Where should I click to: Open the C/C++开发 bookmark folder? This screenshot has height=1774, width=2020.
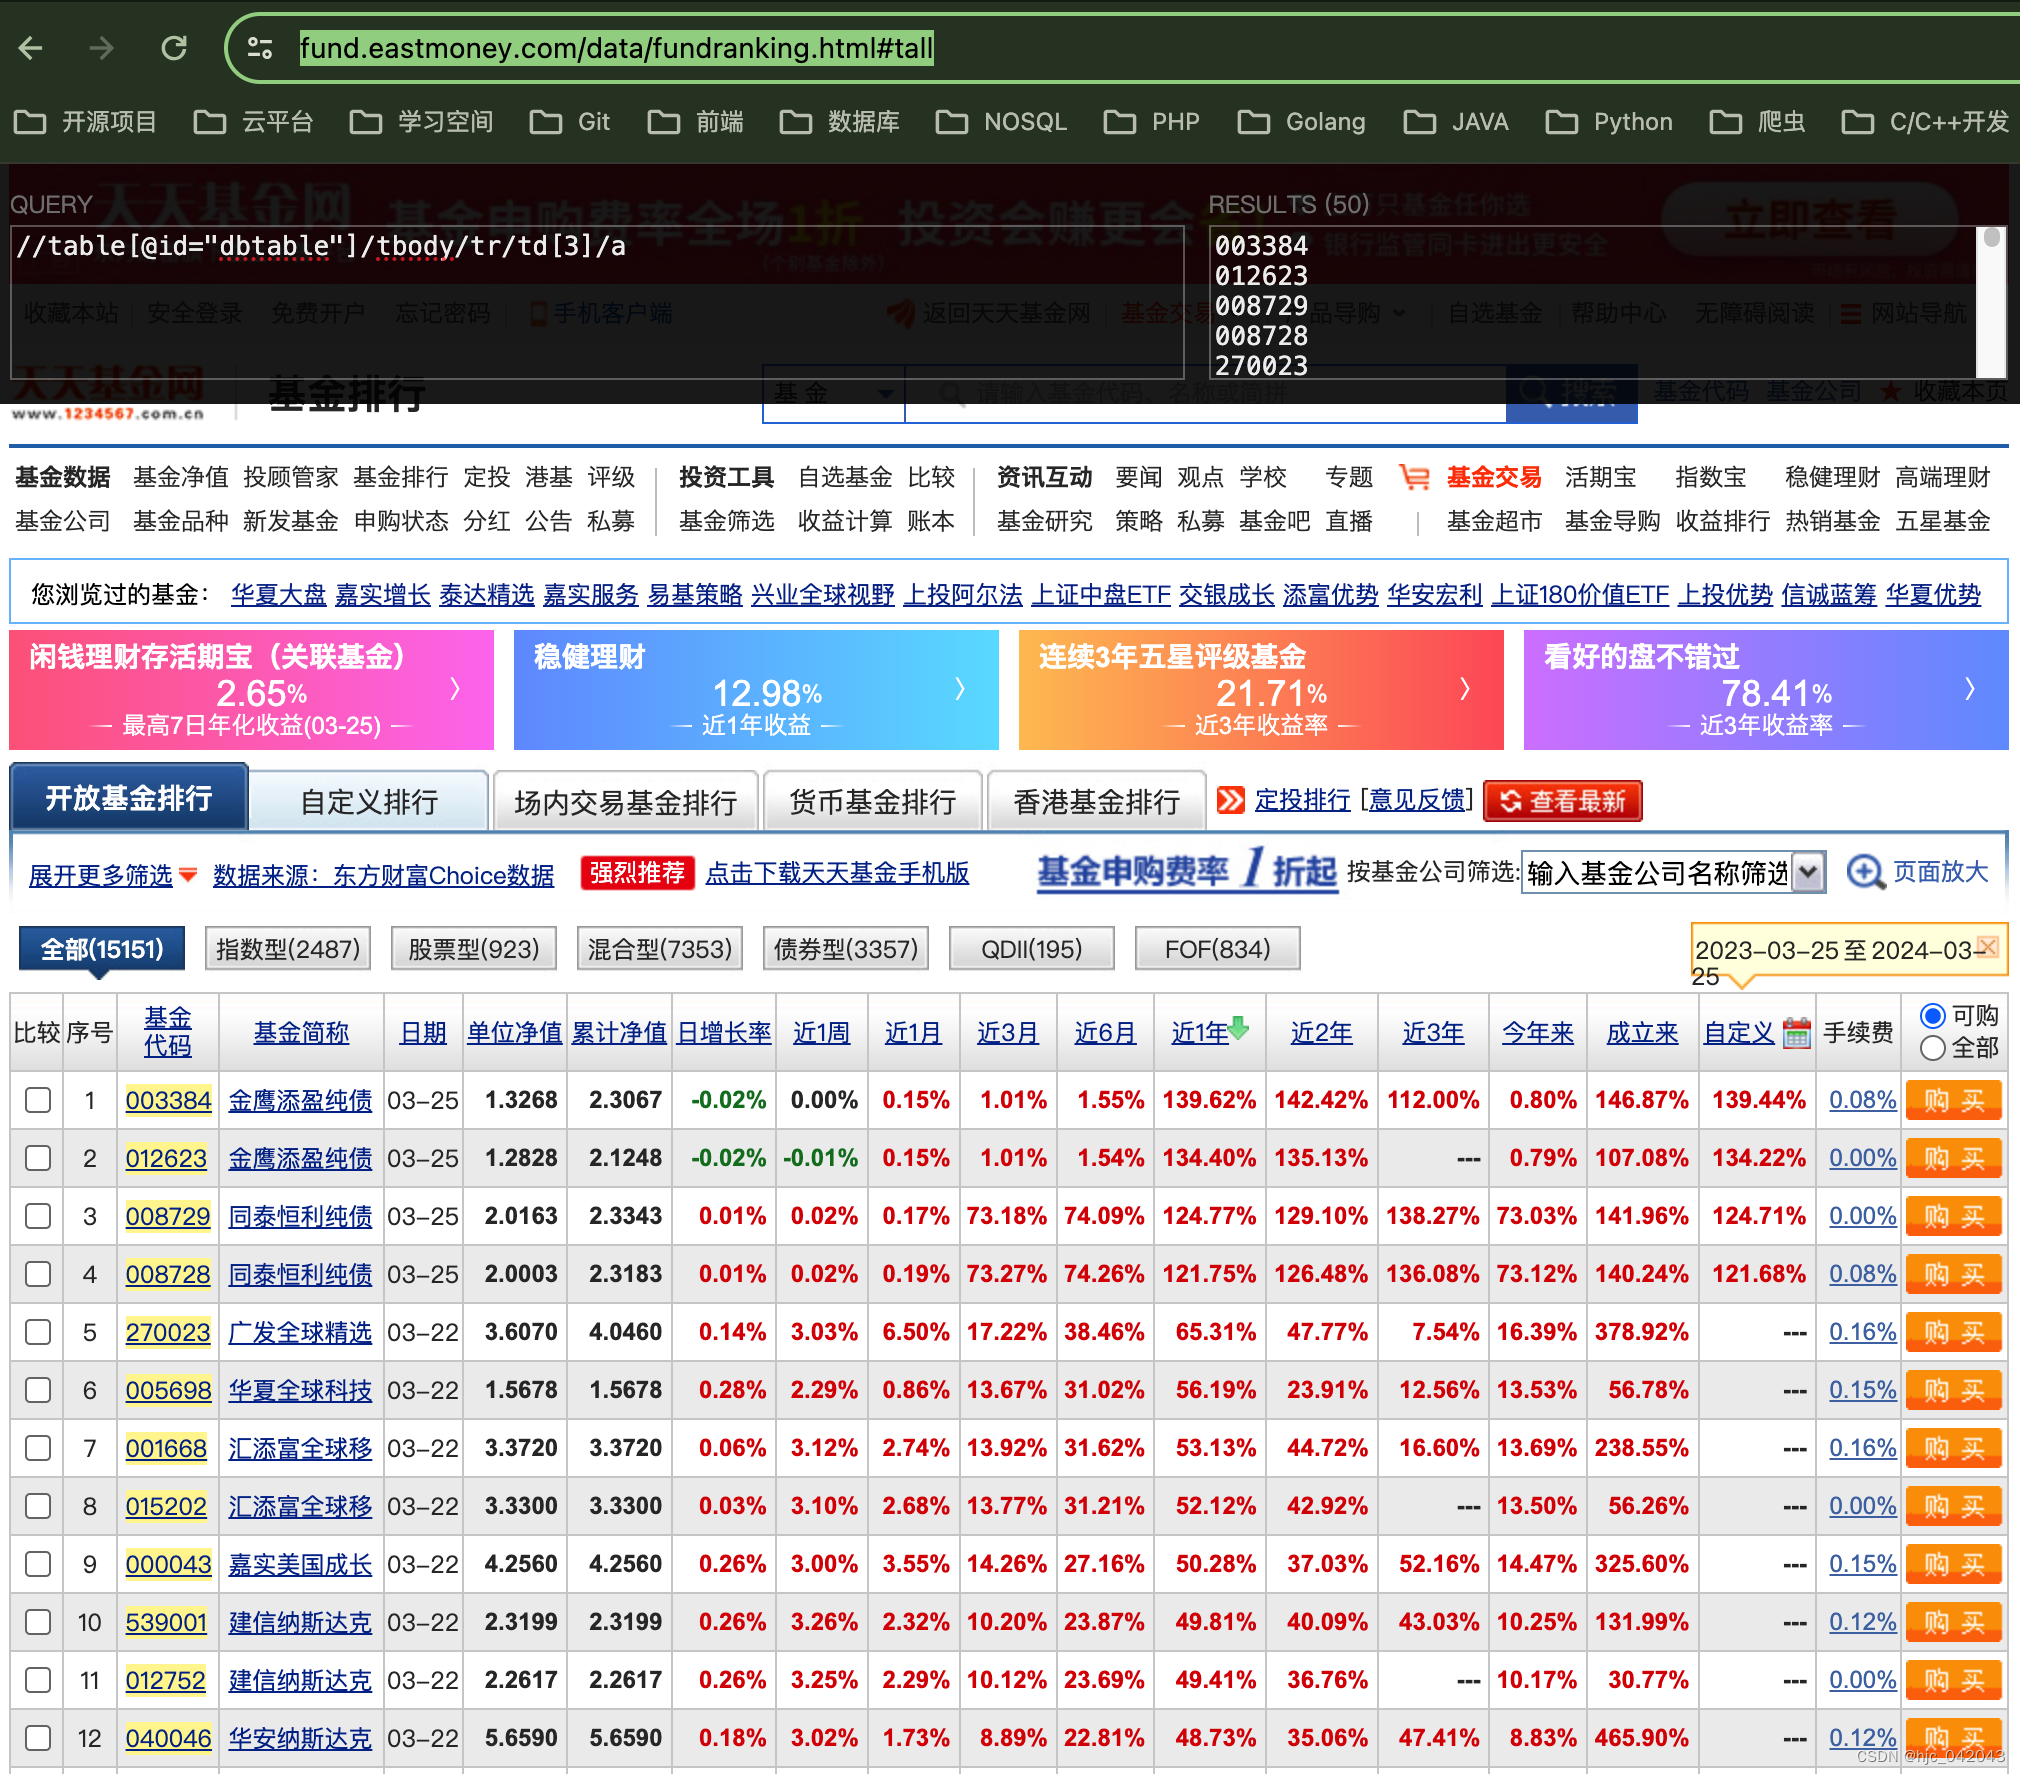pyautogui.click(x=1925, y=122)
